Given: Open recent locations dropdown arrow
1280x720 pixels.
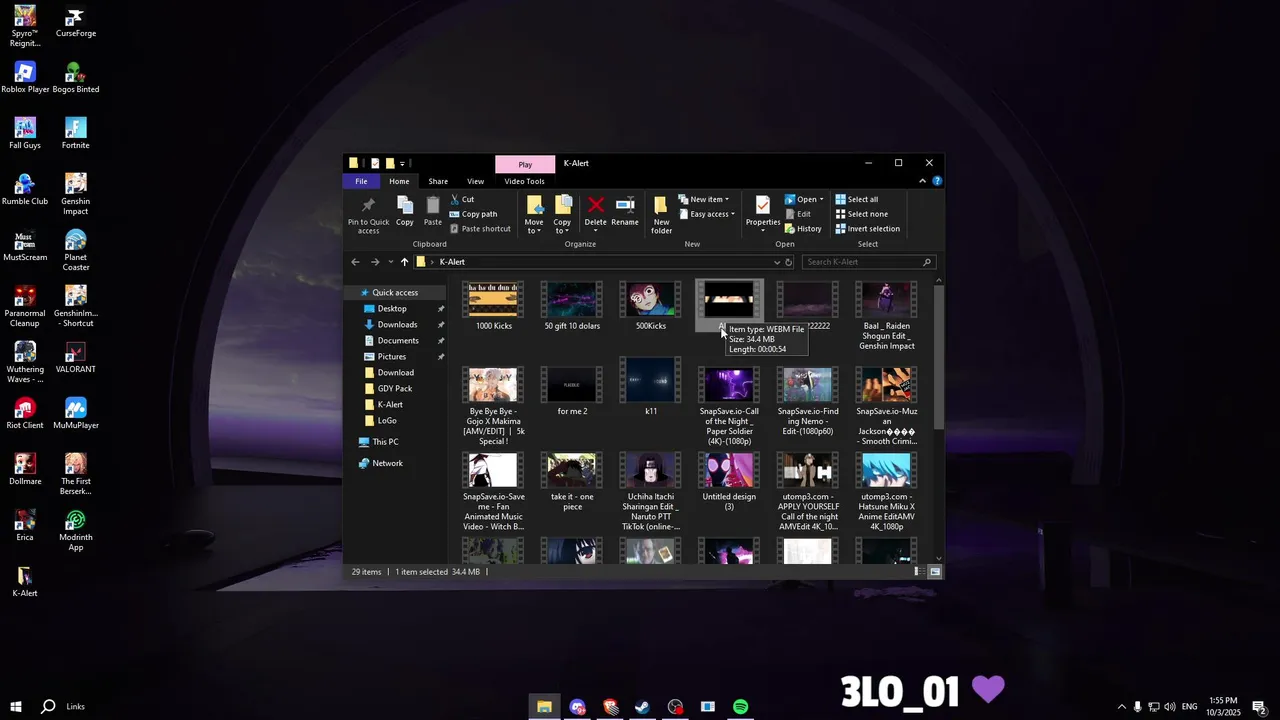Looking at the screenshot, I should (x=389, y=262).
